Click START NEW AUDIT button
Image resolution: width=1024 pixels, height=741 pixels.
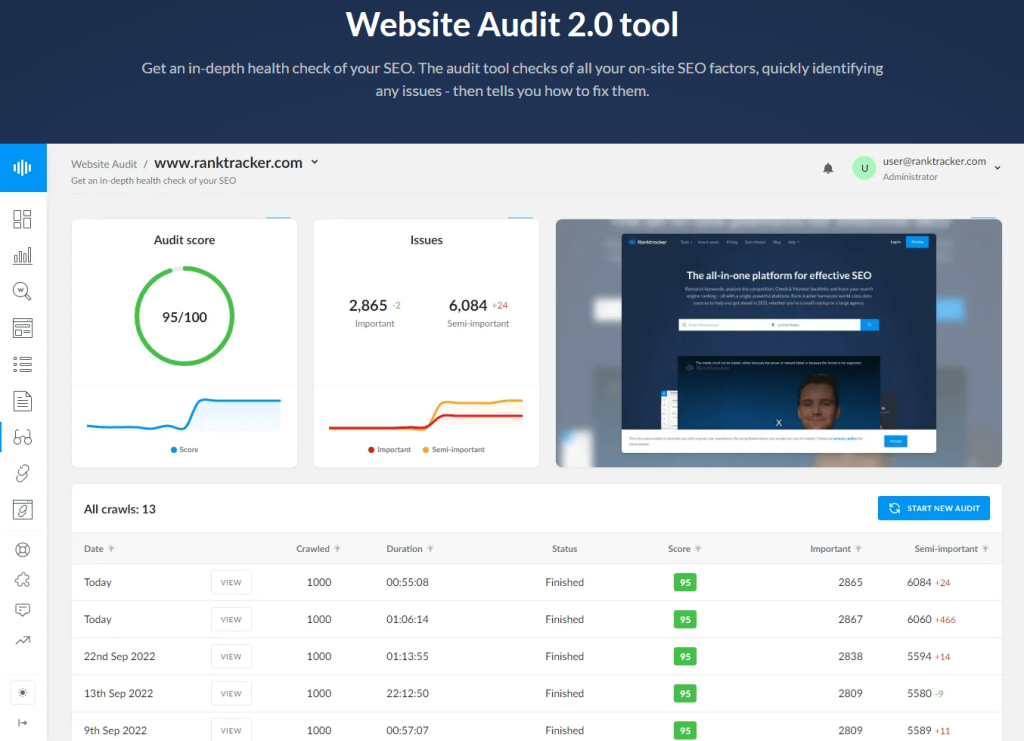[933, 508]
